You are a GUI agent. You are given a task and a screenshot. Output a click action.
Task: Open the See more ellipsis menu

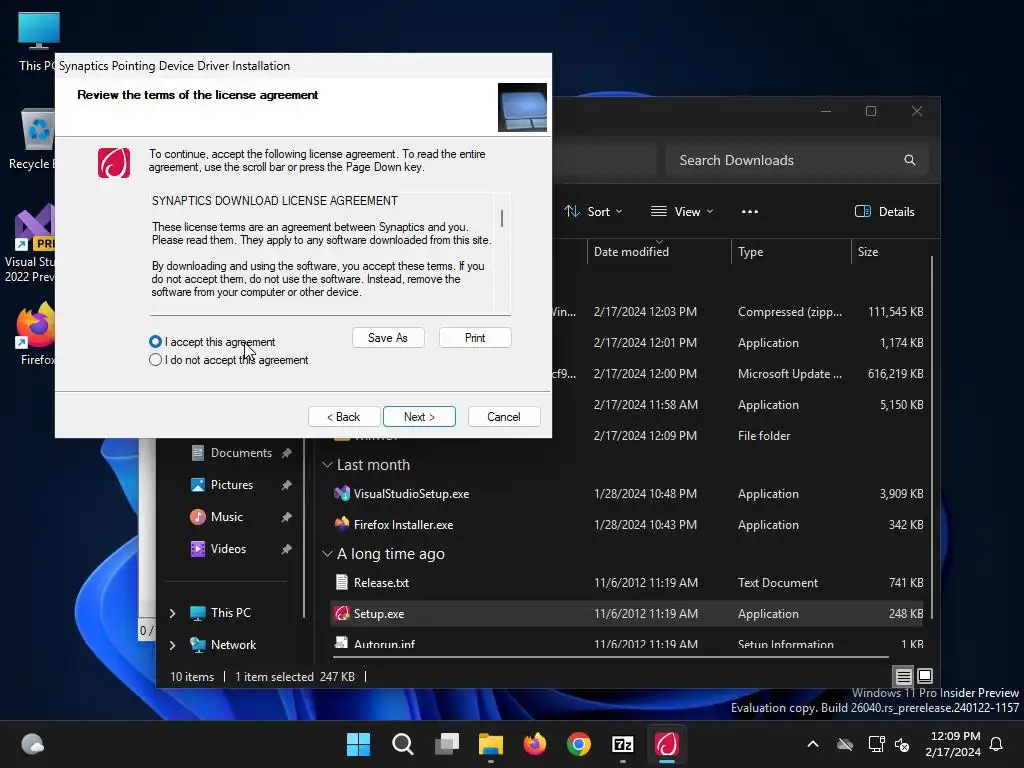(750, 212)
